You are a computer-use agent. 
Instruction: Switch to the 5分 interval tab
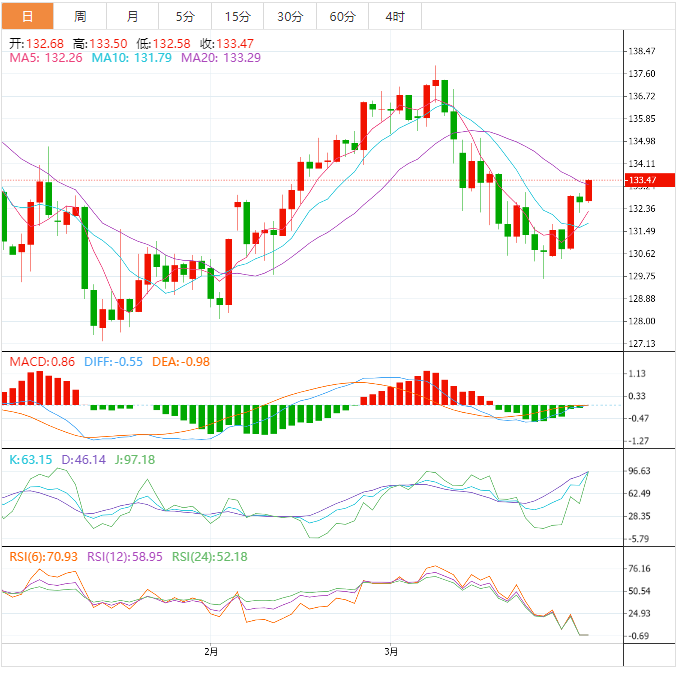coord(185,16)
